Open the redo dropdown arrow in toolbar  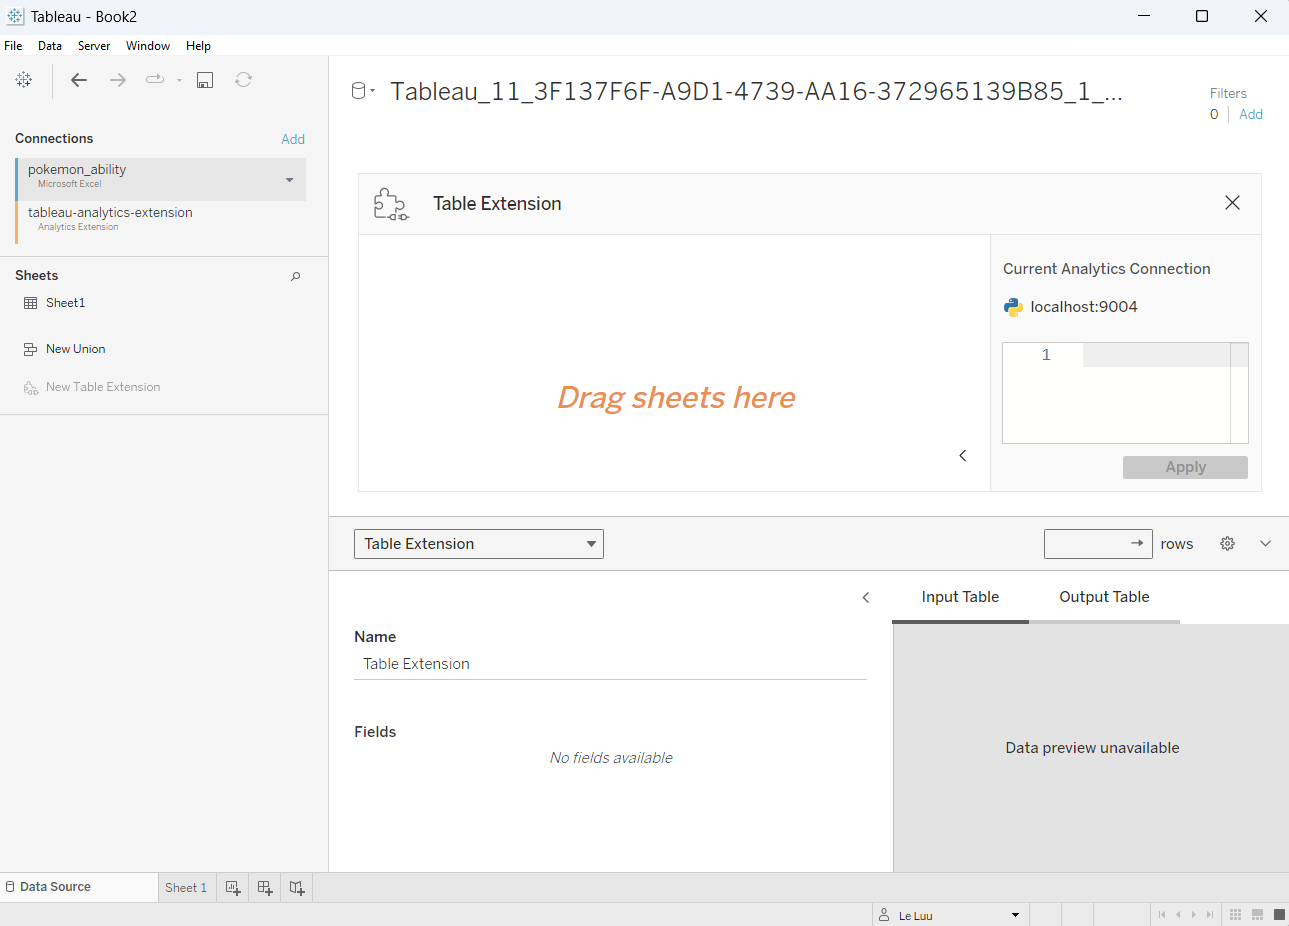[x=179, y=80]
